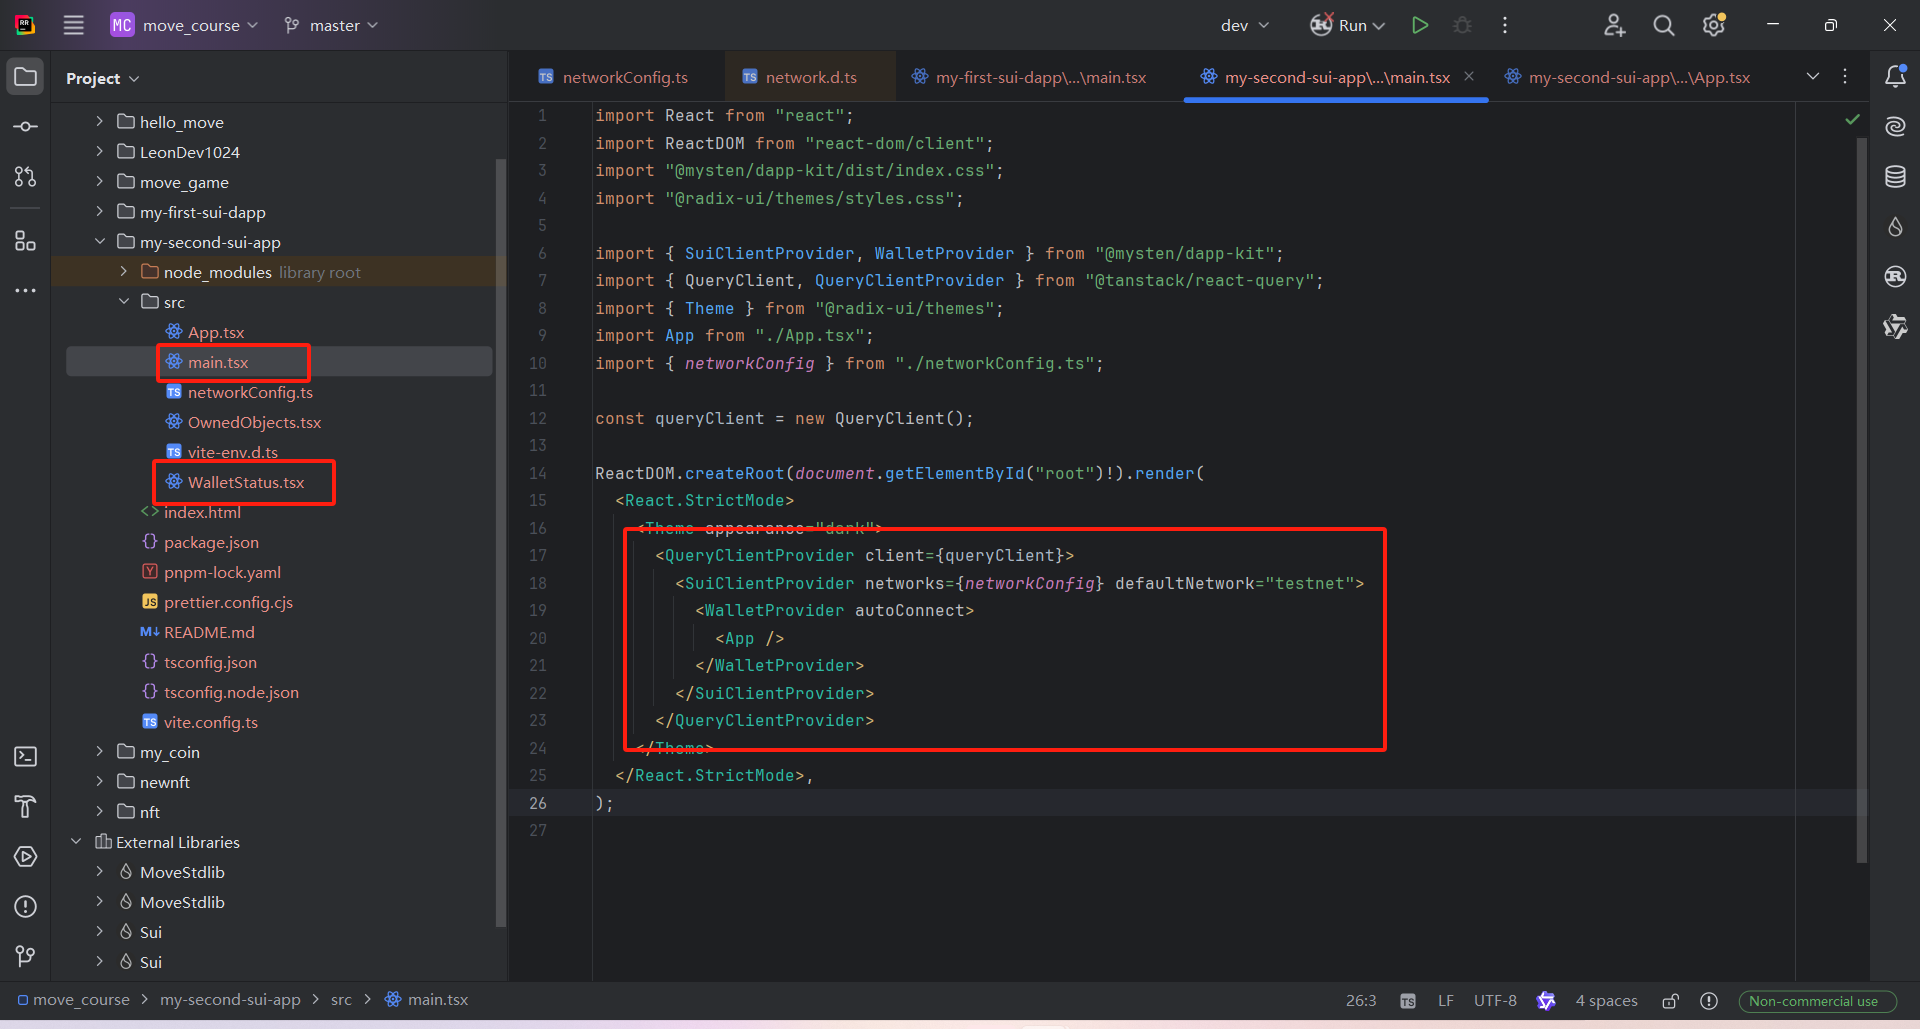Click the TypeScript language service status icon
The image size is (1920, 1029).
[x=1408, y=1001]
